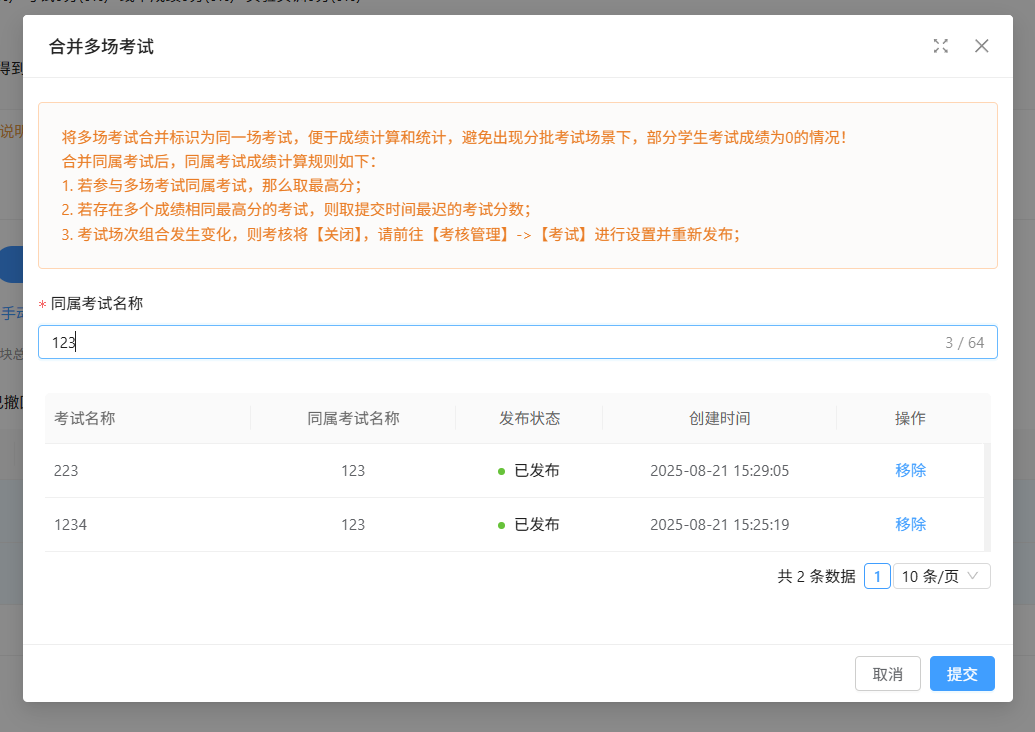1035x732 pixels.
Task: Select page 1 in pagination
Action: [x=877, y=576]
